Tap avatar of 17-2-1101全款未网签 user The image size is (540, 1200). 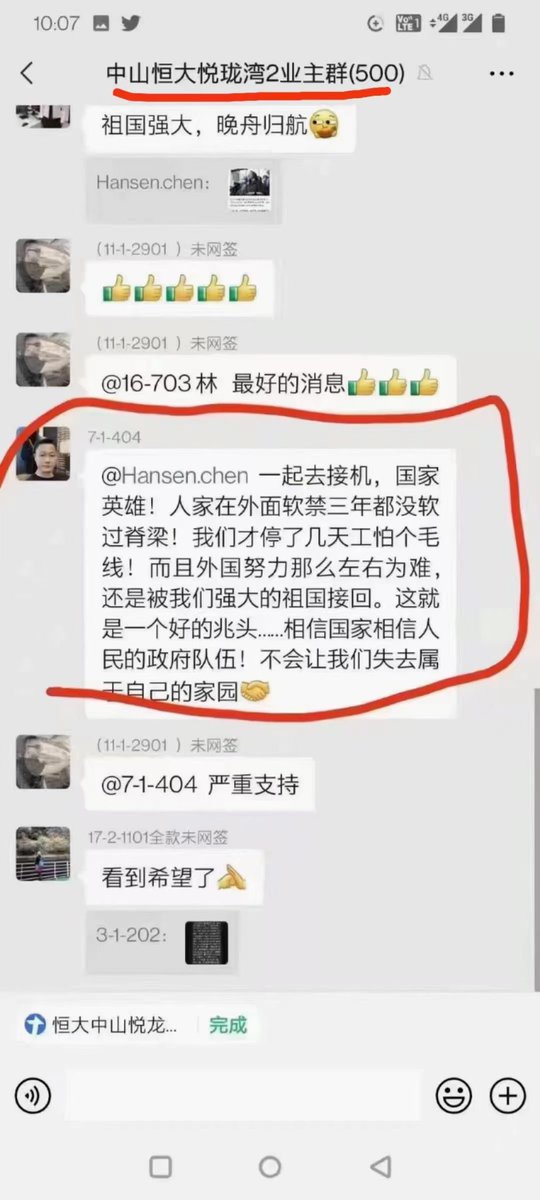coord(43,855)
